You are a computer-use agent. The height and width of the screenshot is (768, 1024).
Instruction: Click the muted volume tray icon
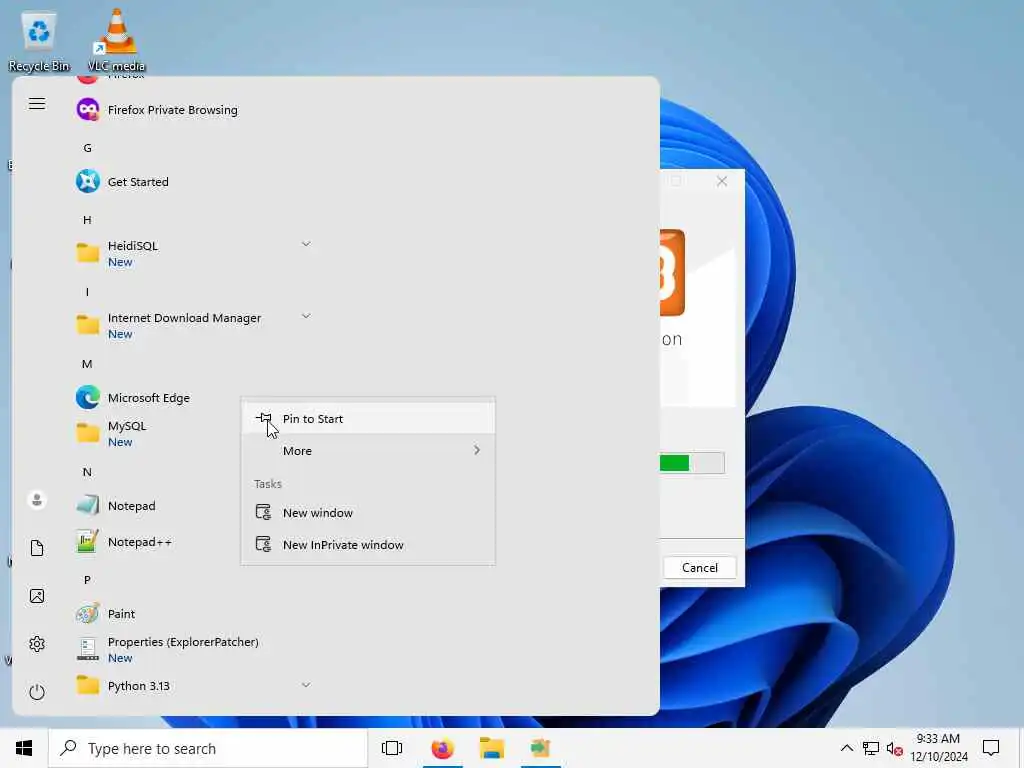click(x=895, y=748)
